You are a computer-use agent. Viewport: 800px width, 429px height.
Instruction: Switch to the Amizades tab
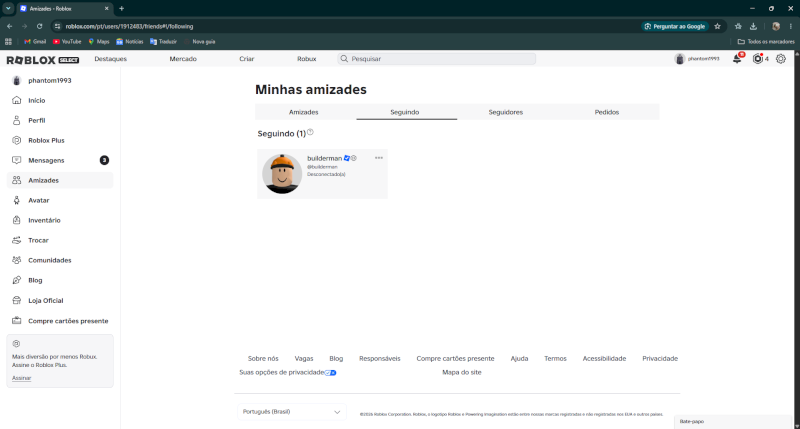tap(304, 112)
